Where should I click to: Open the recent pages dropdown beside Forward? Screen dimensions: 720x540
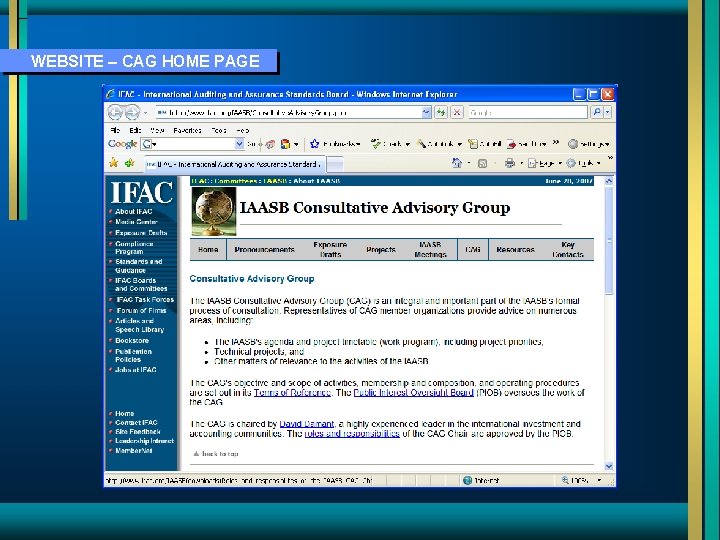tap(145, 112)
